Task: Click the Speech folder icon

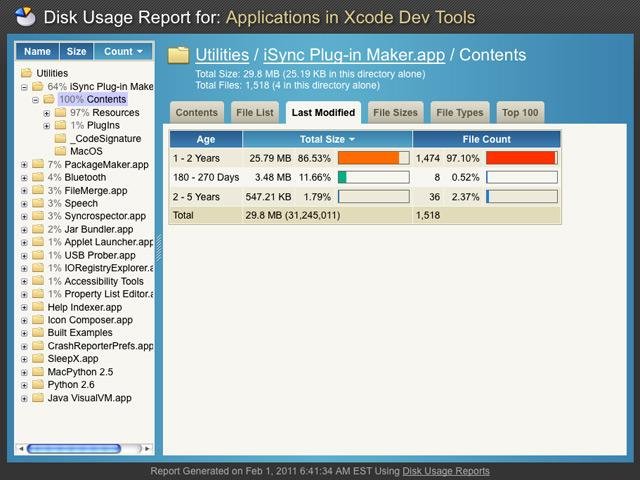Action: point(38,203)
